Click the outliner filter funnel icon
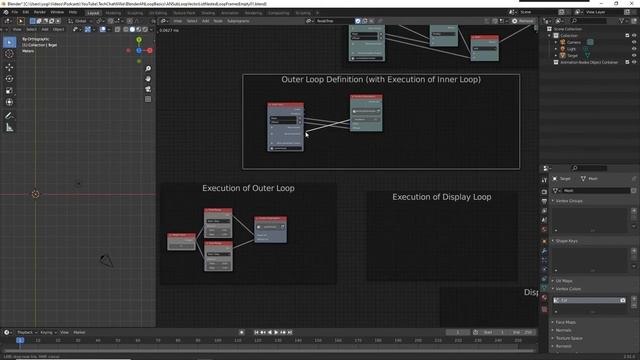640x360 pixels. [x=622, y=21]
